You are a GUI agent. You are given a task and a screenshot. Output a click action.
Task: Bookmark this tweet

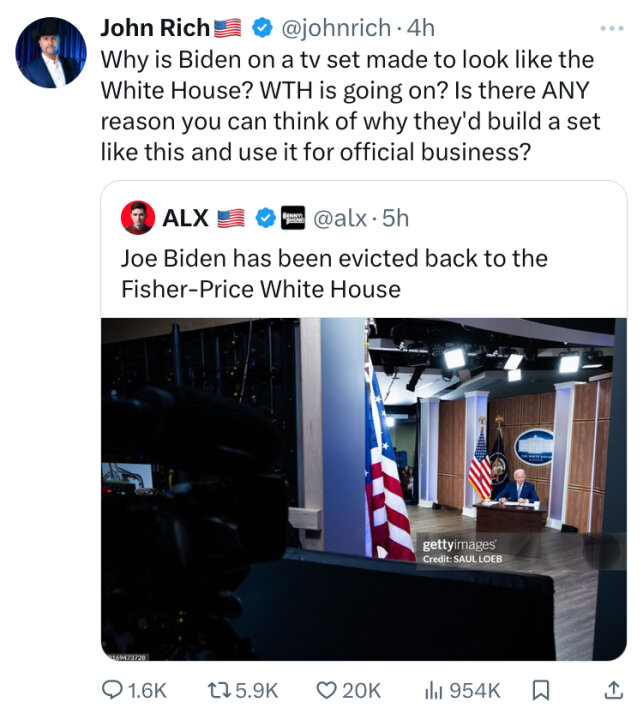point(541,689)
